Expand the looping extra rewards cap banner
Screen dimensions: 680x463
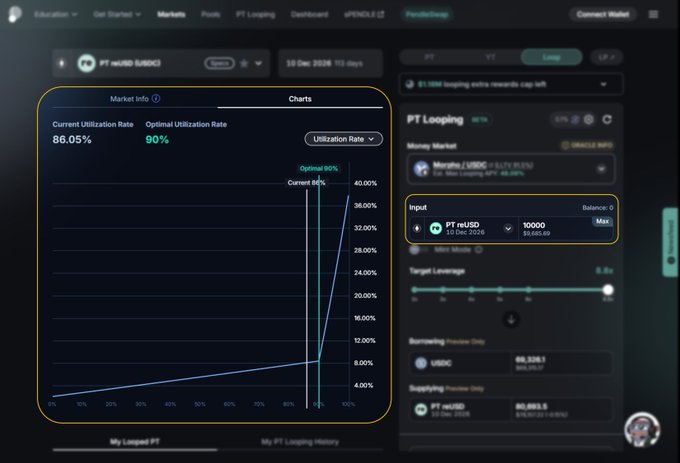(x=603, y=84)
